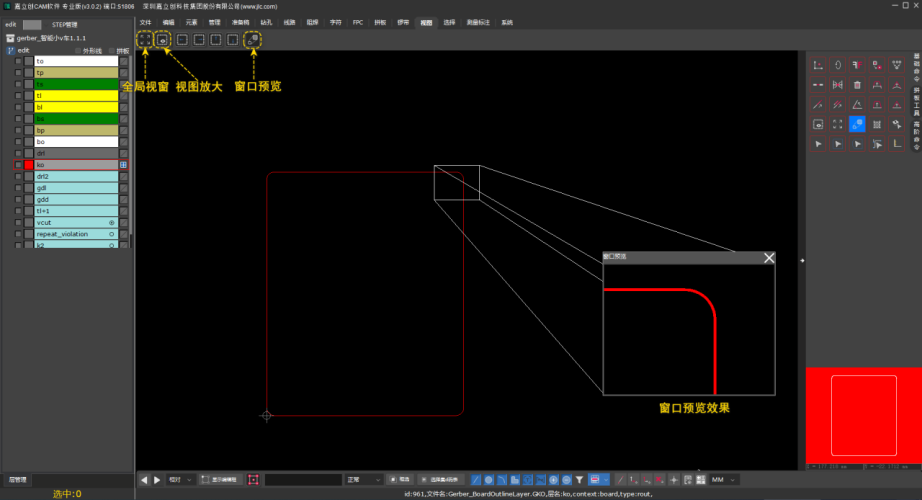Select the double parallel lines tool
922x500 pixels.
837,105
